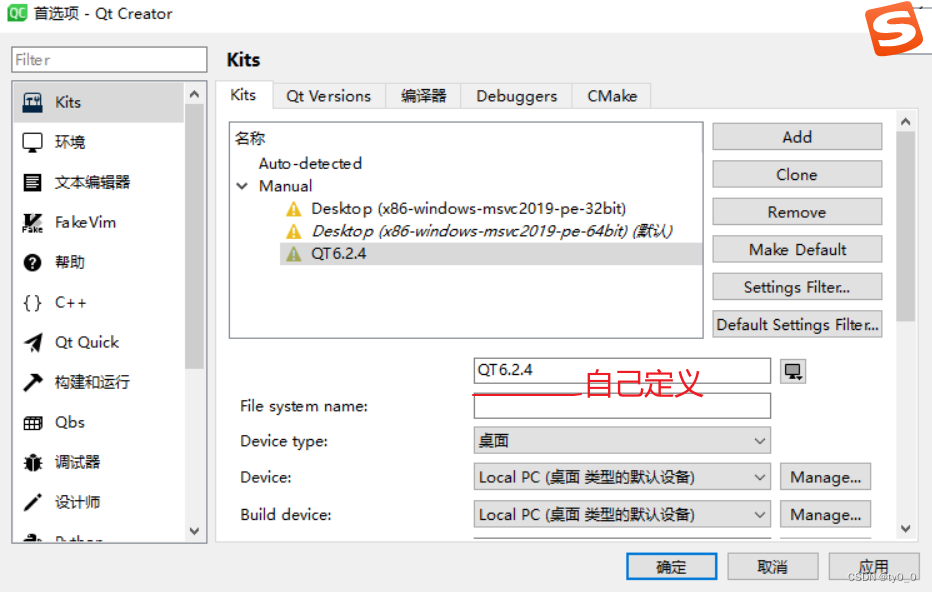Click the warning icon beside QT6.2.4 kit

[x=294, y=254]
